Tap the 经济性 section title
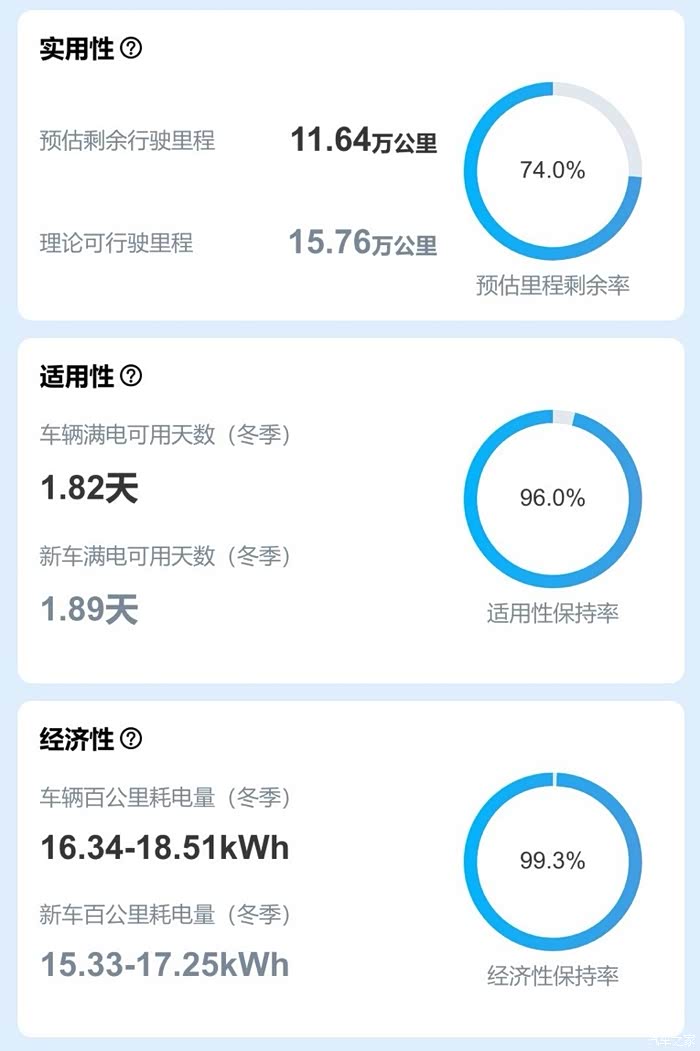The width and height of the screenshot is (700, 1051). point(77,740)
